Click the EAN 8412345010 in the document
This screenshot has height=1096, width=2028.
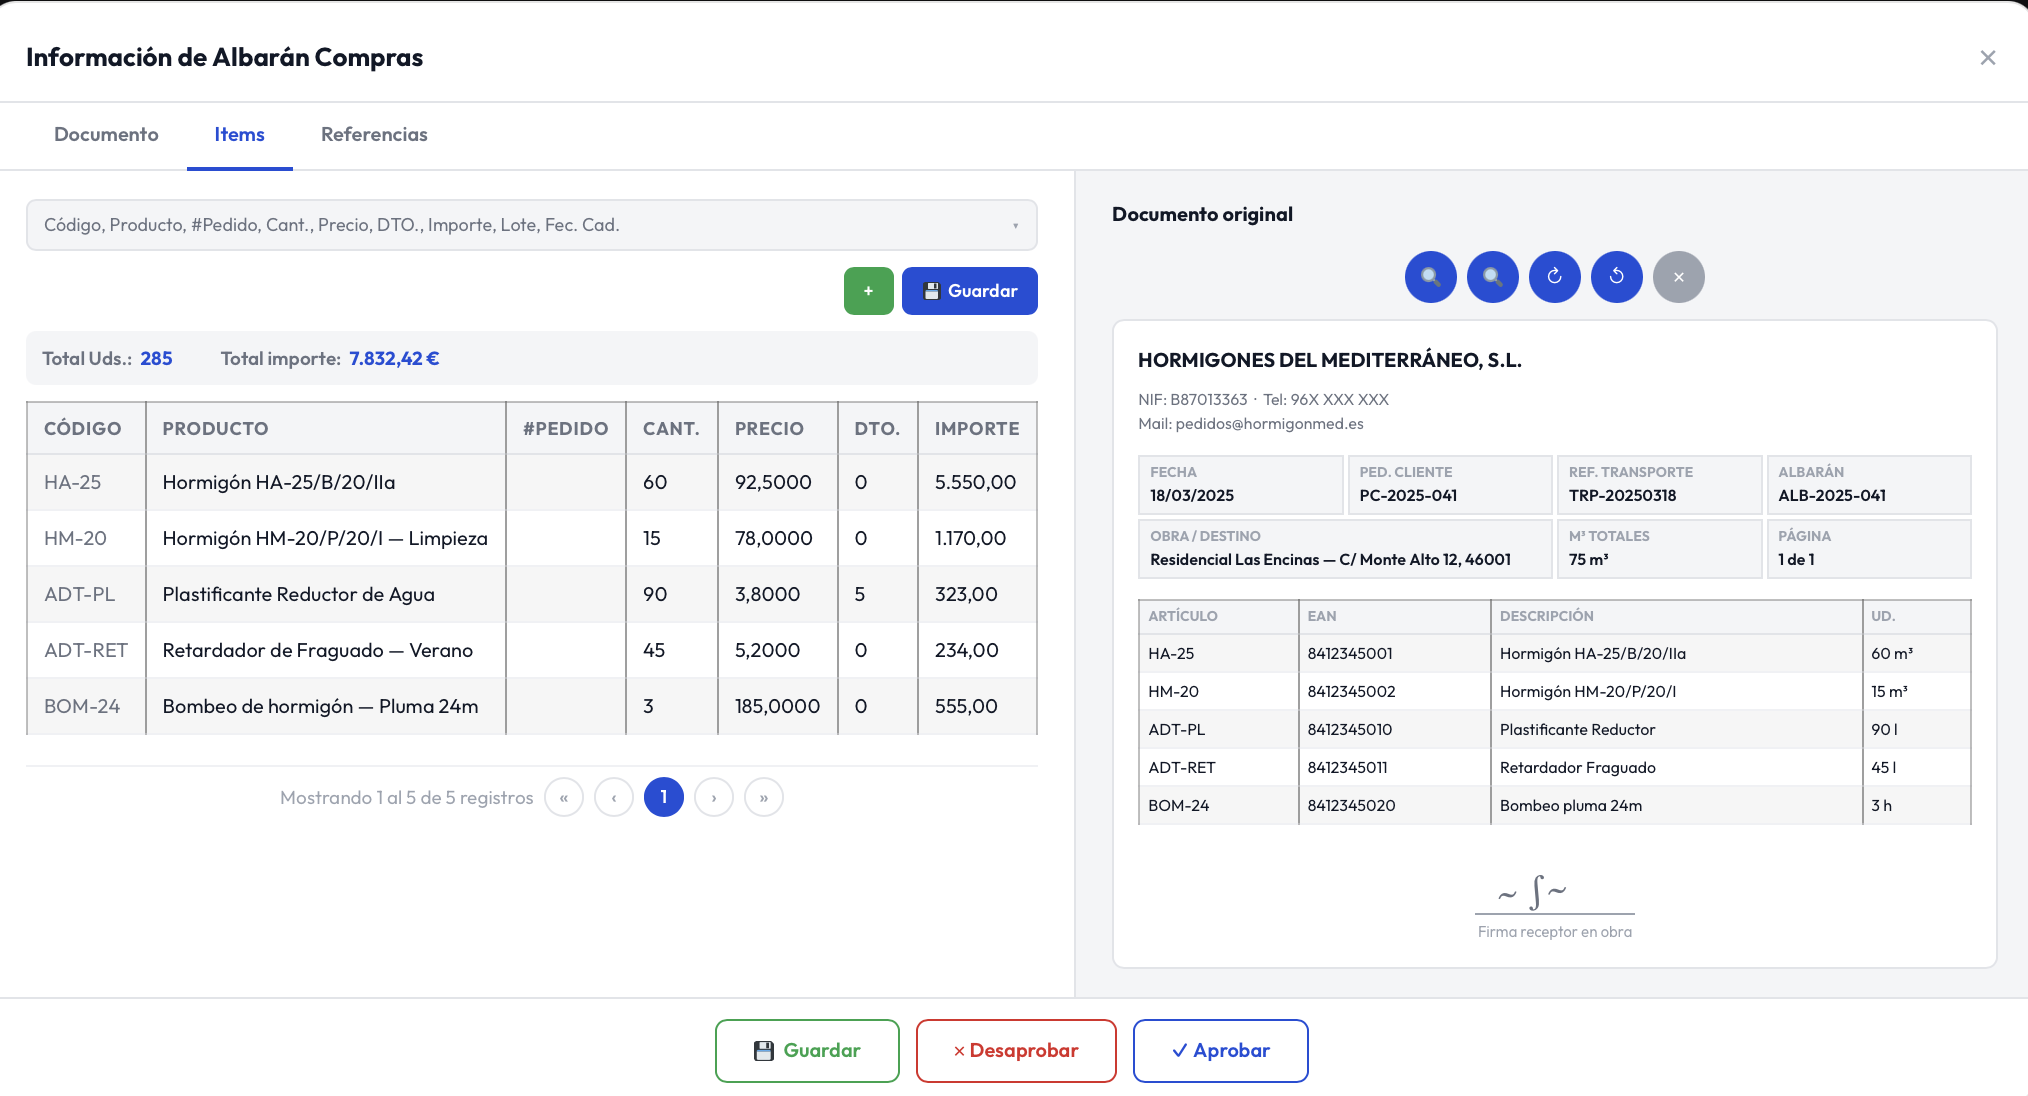1349,730
